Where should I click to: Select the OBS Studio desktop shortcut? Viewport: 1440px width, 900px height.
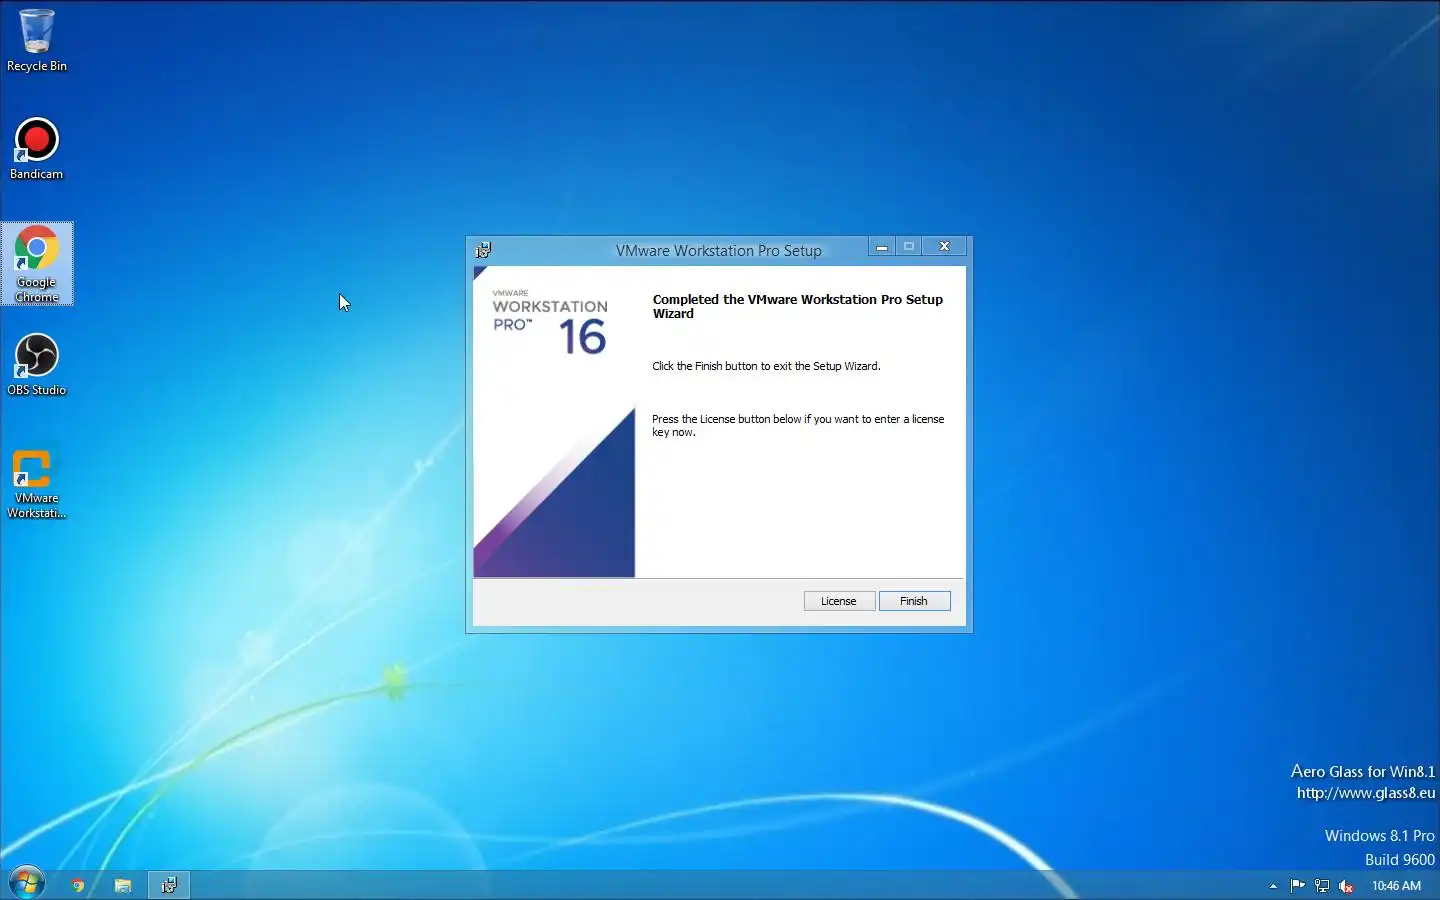pos(37,365)
